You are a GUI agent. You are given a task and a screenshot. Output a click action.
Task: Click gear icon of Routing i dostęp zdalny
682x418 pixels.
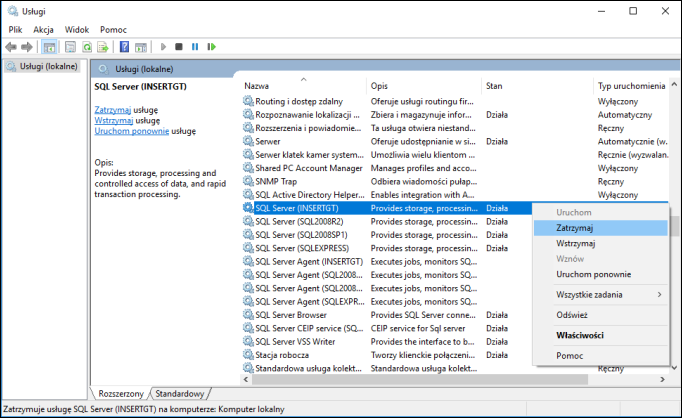(248, 101)
